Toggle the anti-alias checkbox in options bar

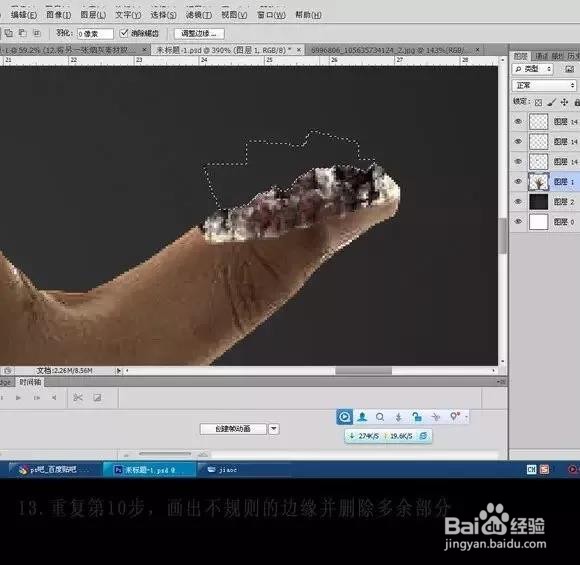[124, 33]
